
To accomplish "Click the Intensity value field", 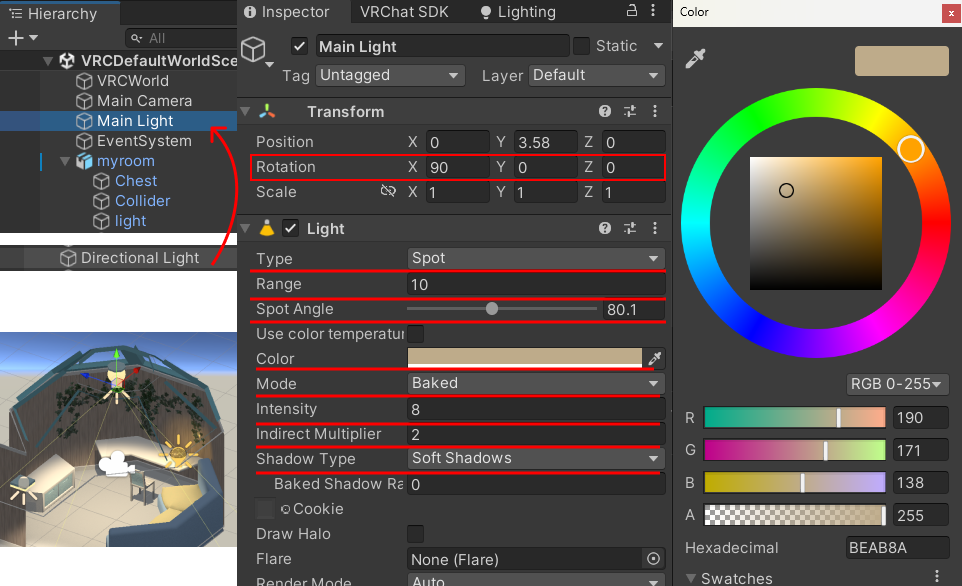I will click(535, 409).
